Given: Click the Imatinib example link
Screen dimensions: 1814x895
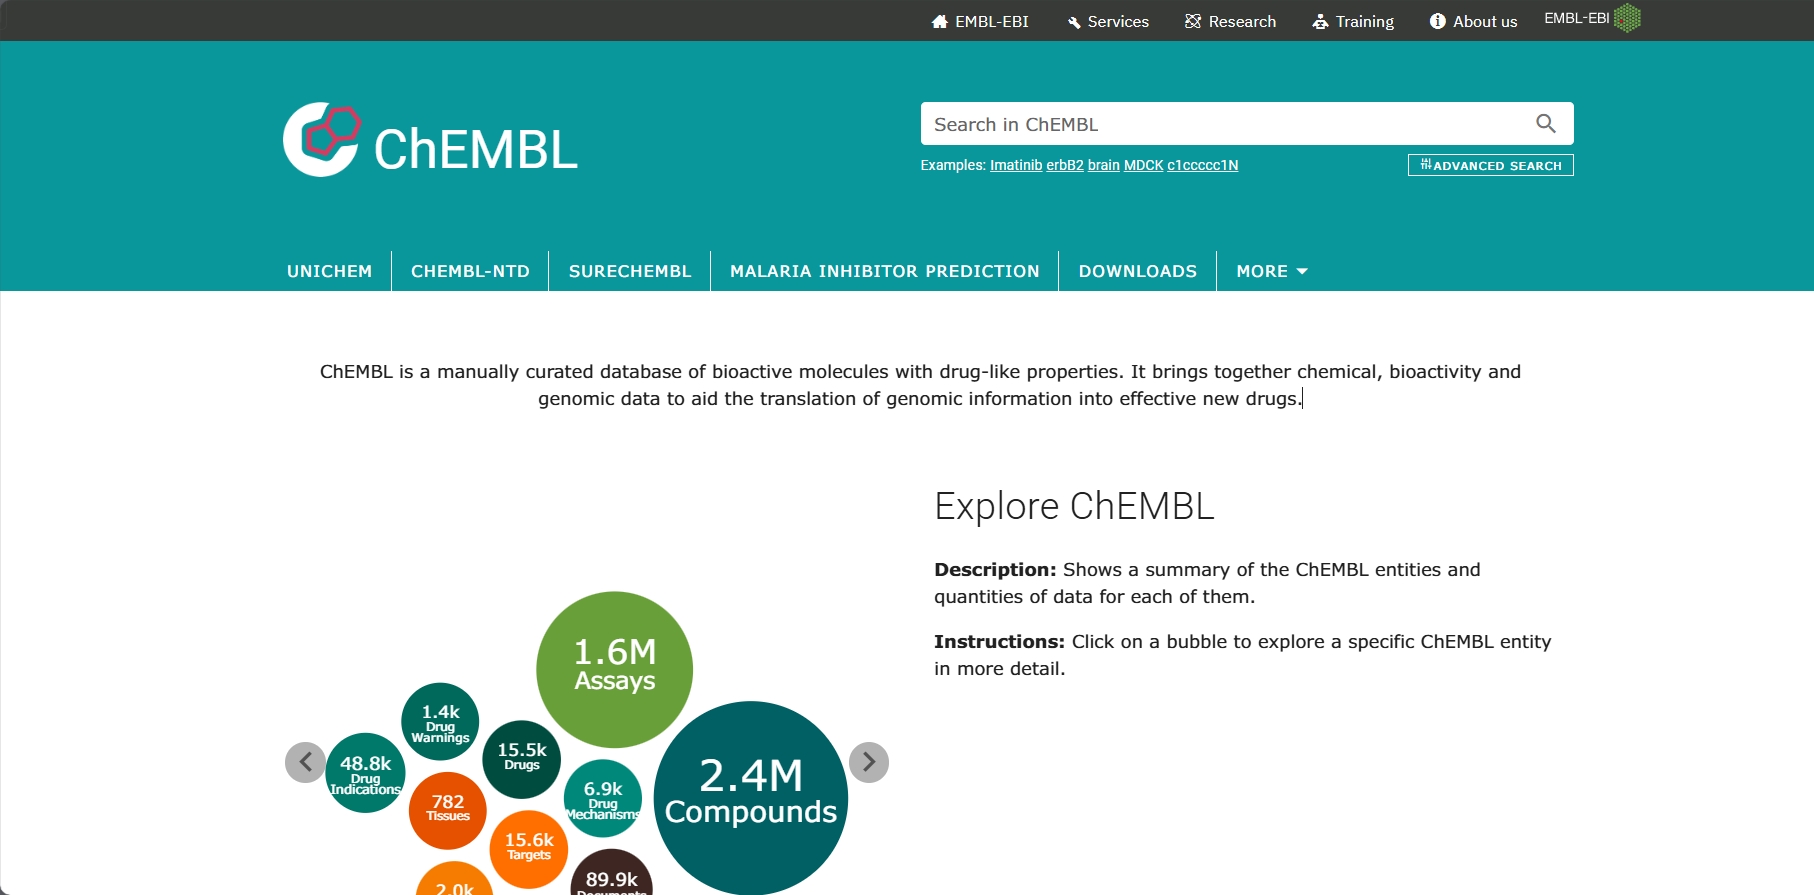Looking at the screenshot, I should click(1016, 165).
